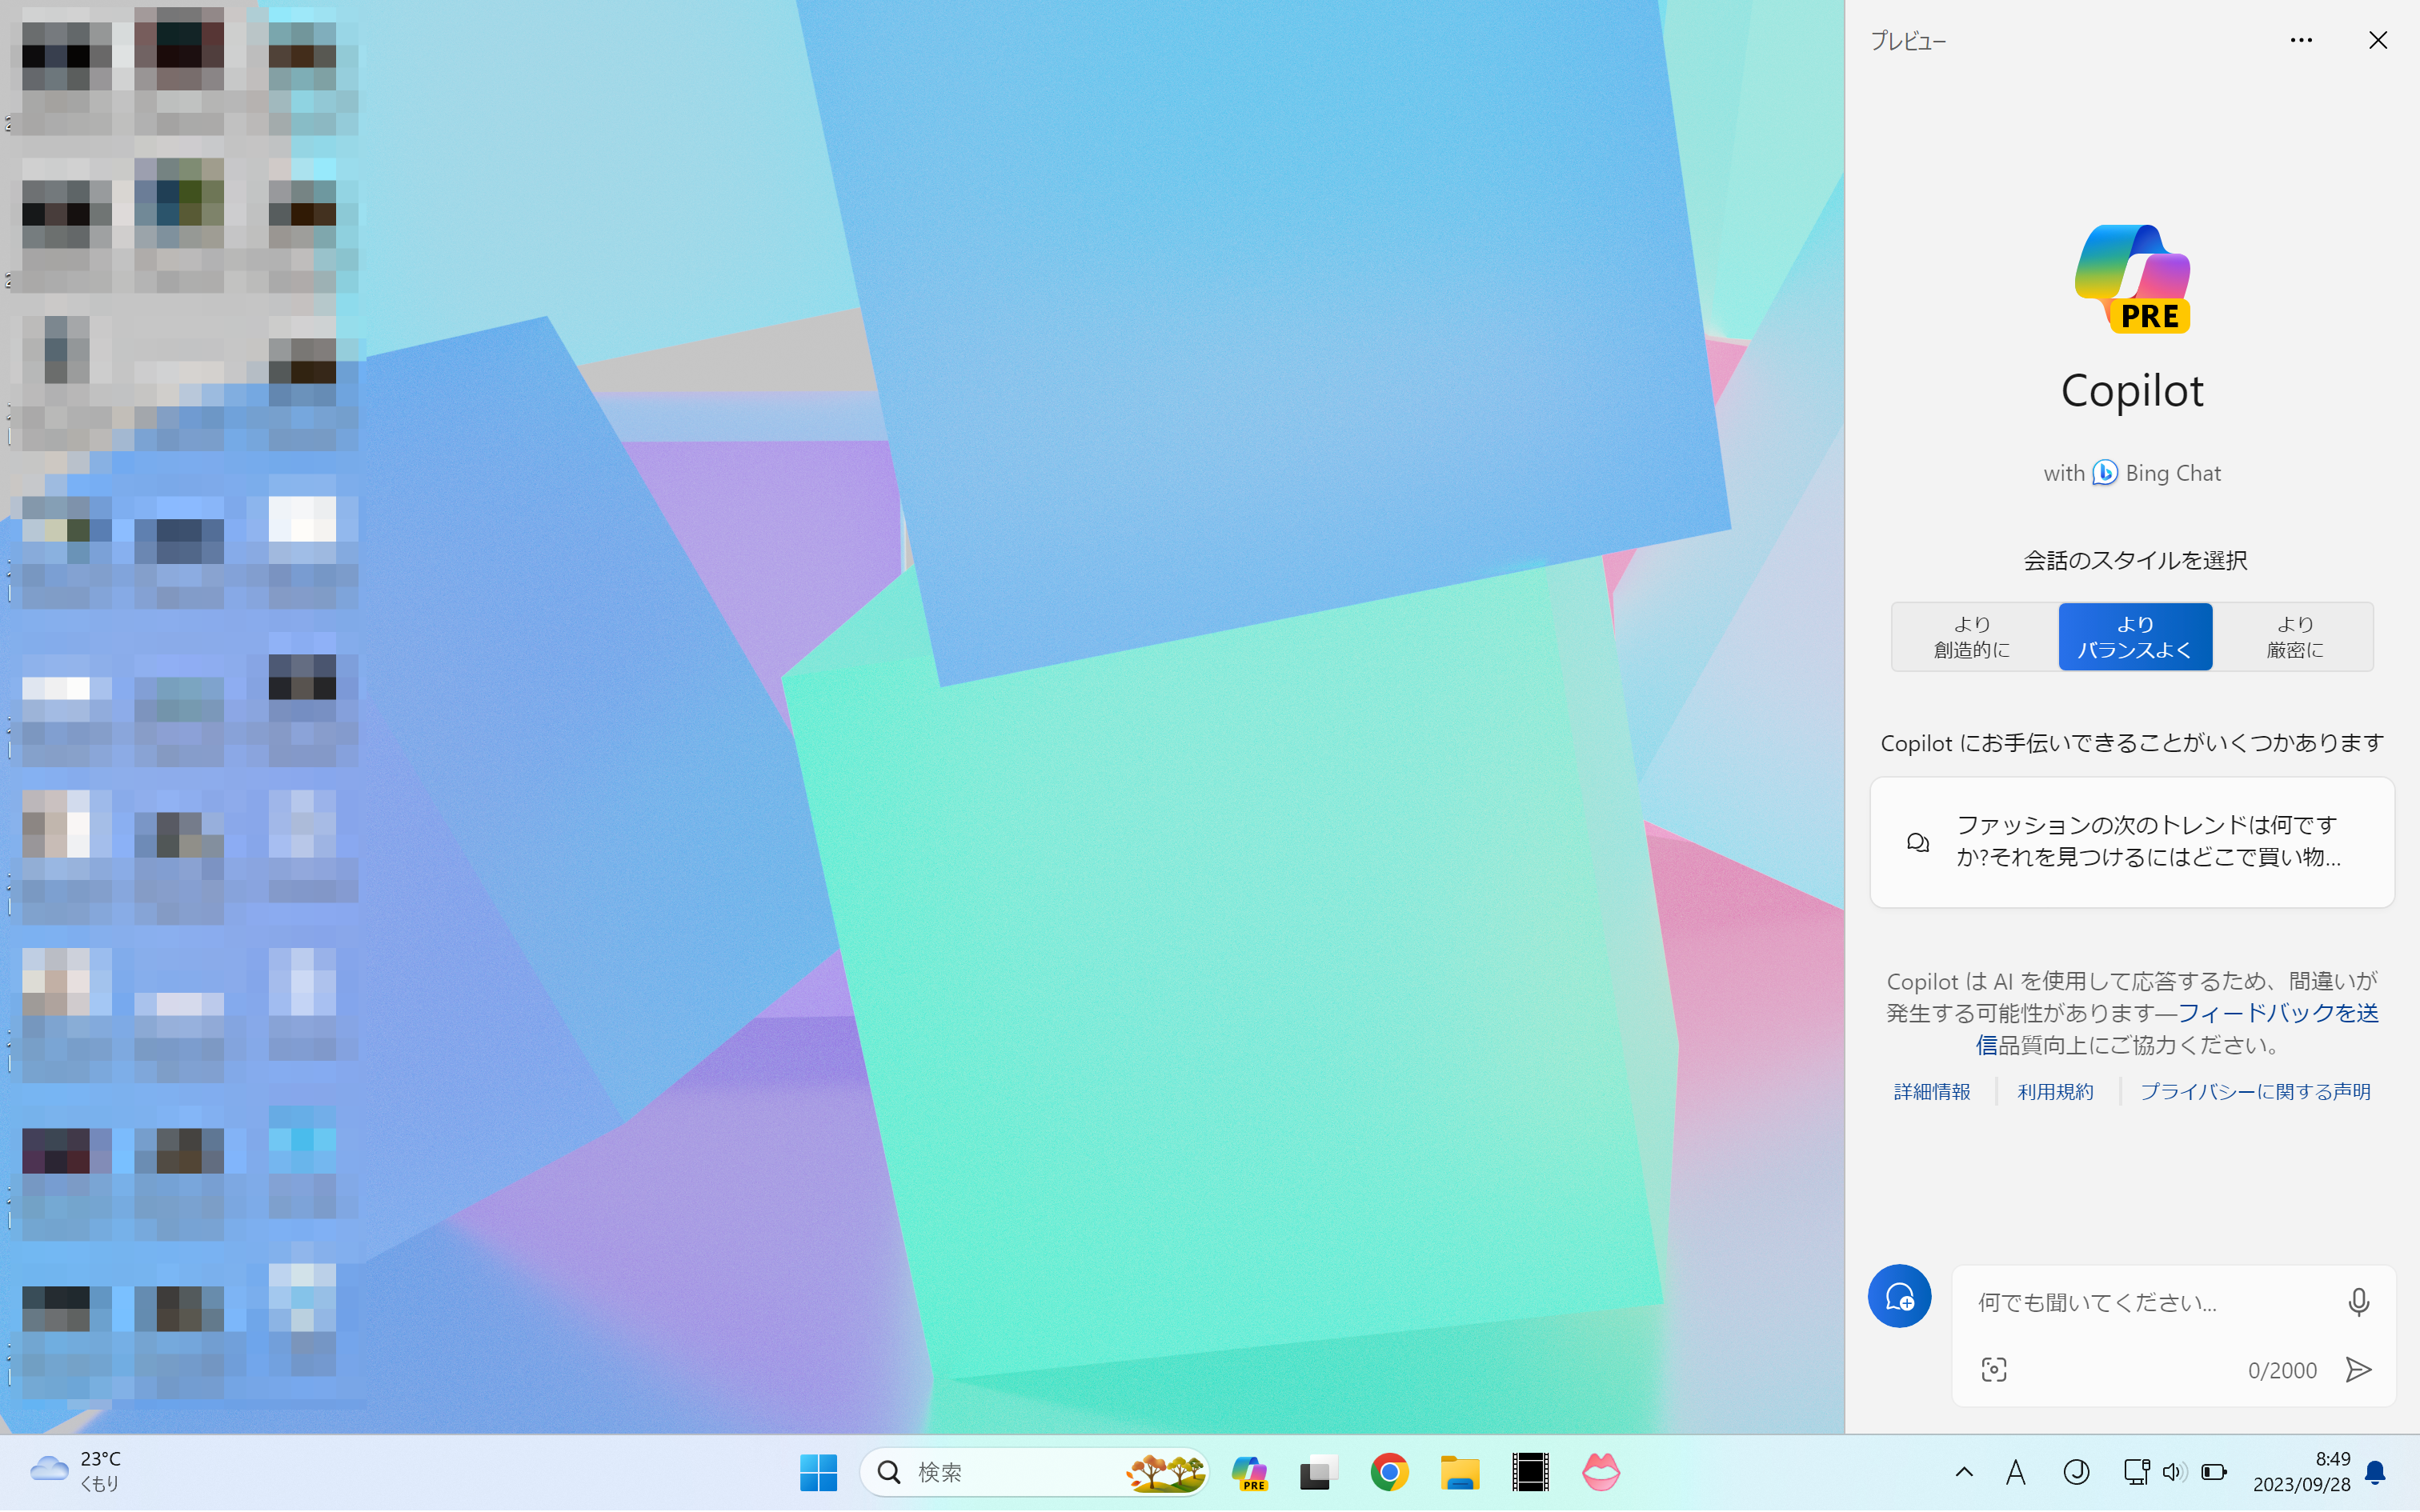Open the pink lips app on taskbar
This screenshot has width=2420, height=1512.
(1601, 1472)
